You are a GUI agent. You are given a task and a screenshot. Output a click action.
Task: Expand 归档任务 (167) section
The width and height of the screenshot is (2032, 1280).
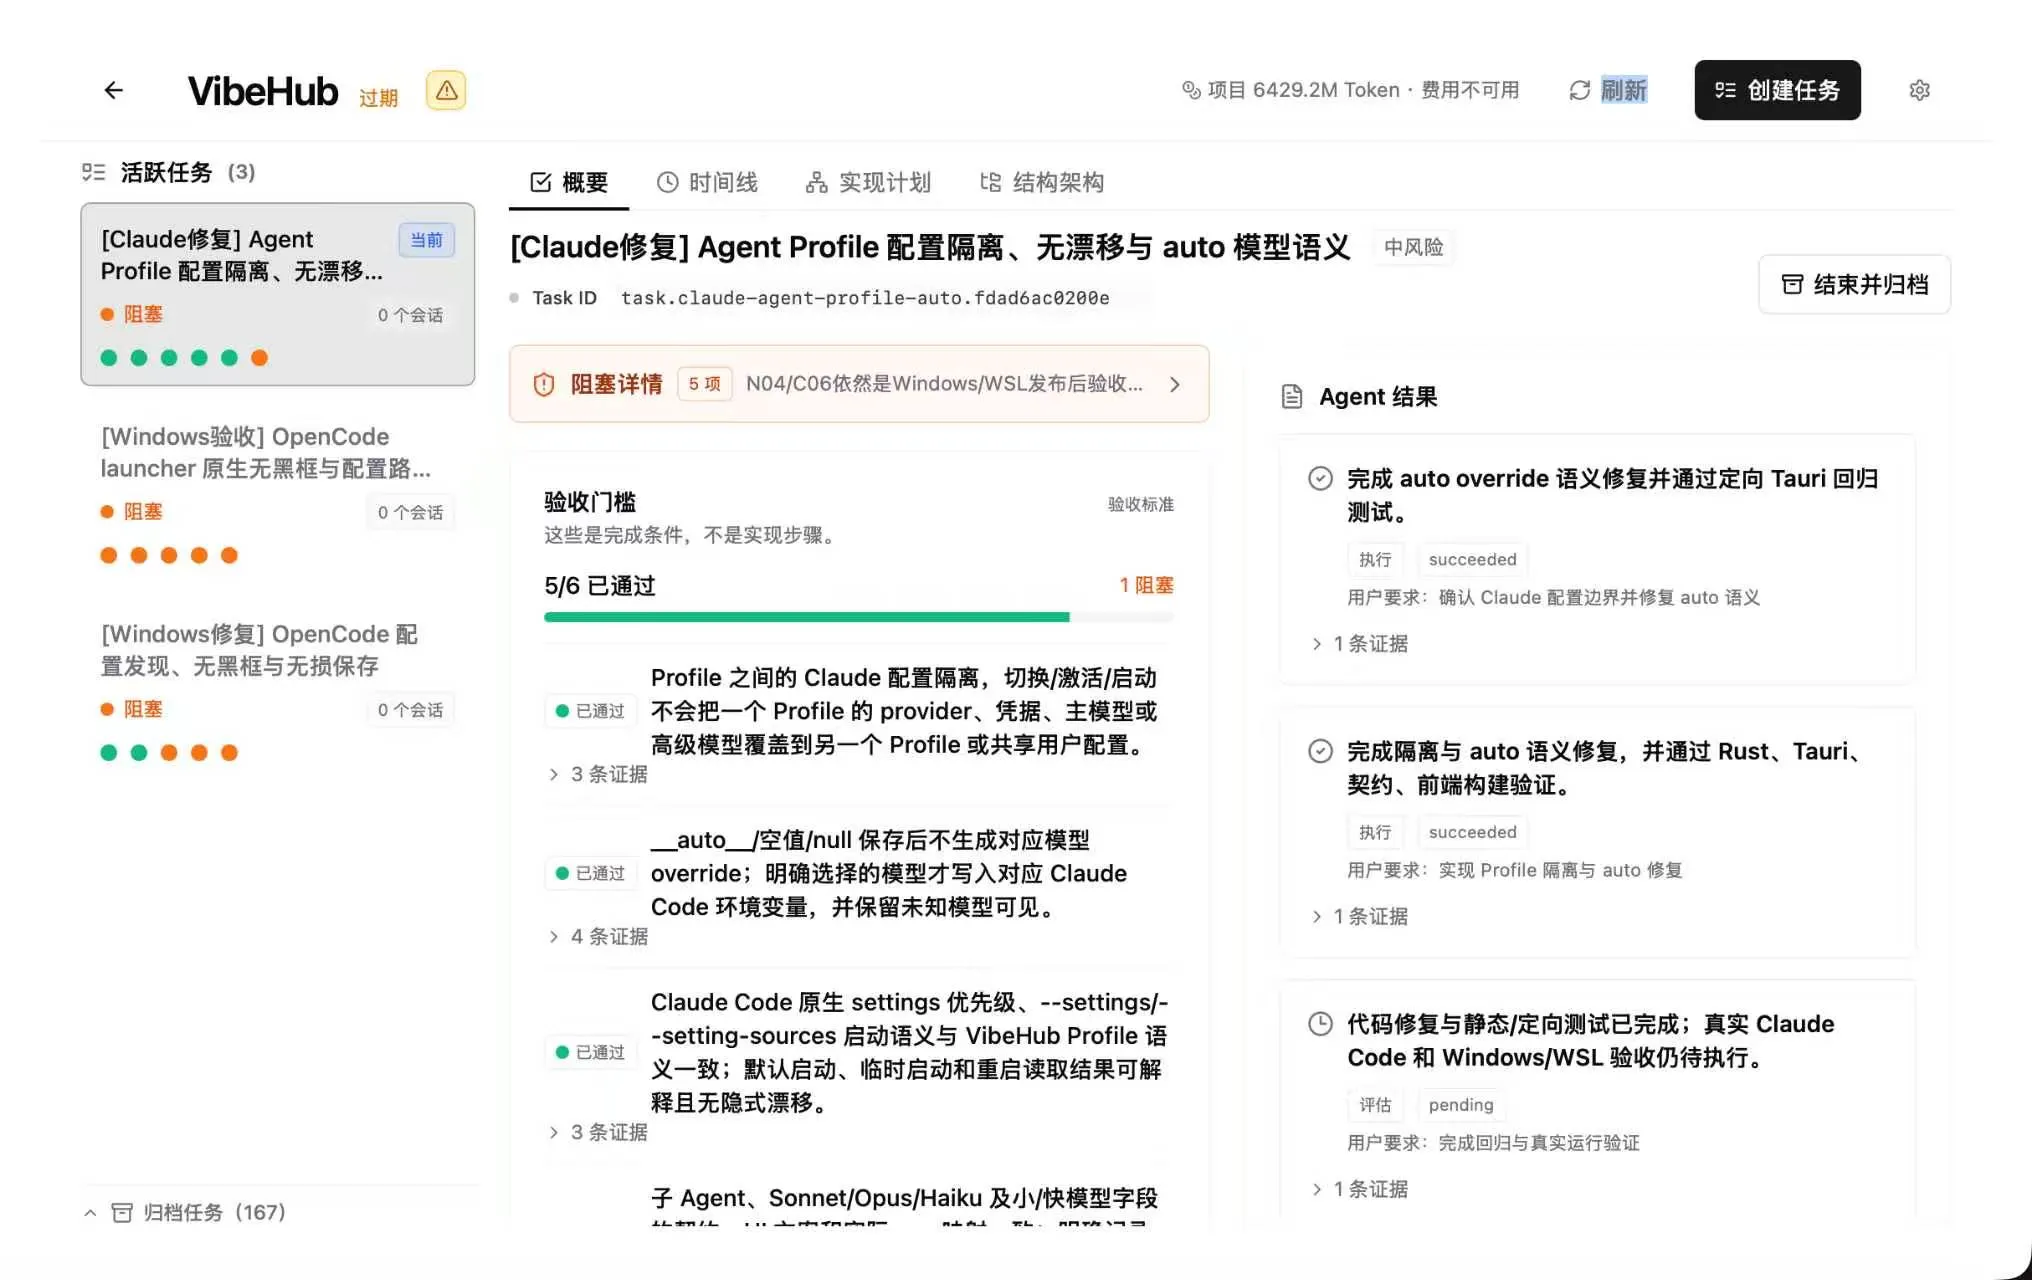(185, 1212)
